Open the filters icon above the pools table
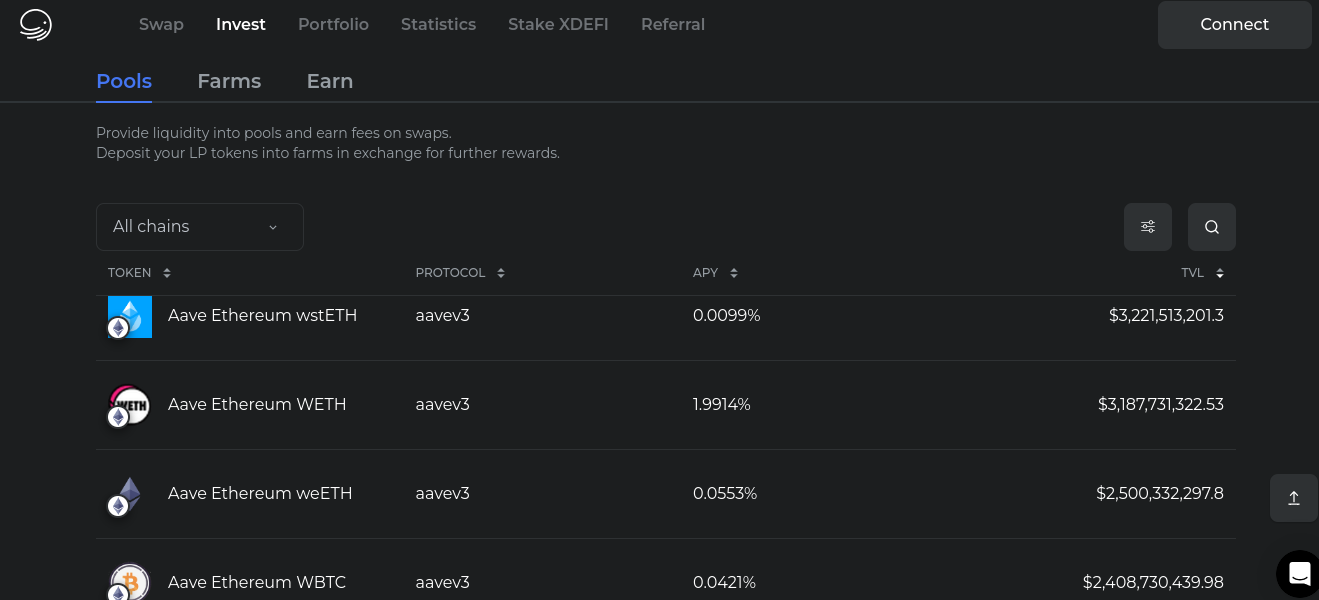 1147,227
